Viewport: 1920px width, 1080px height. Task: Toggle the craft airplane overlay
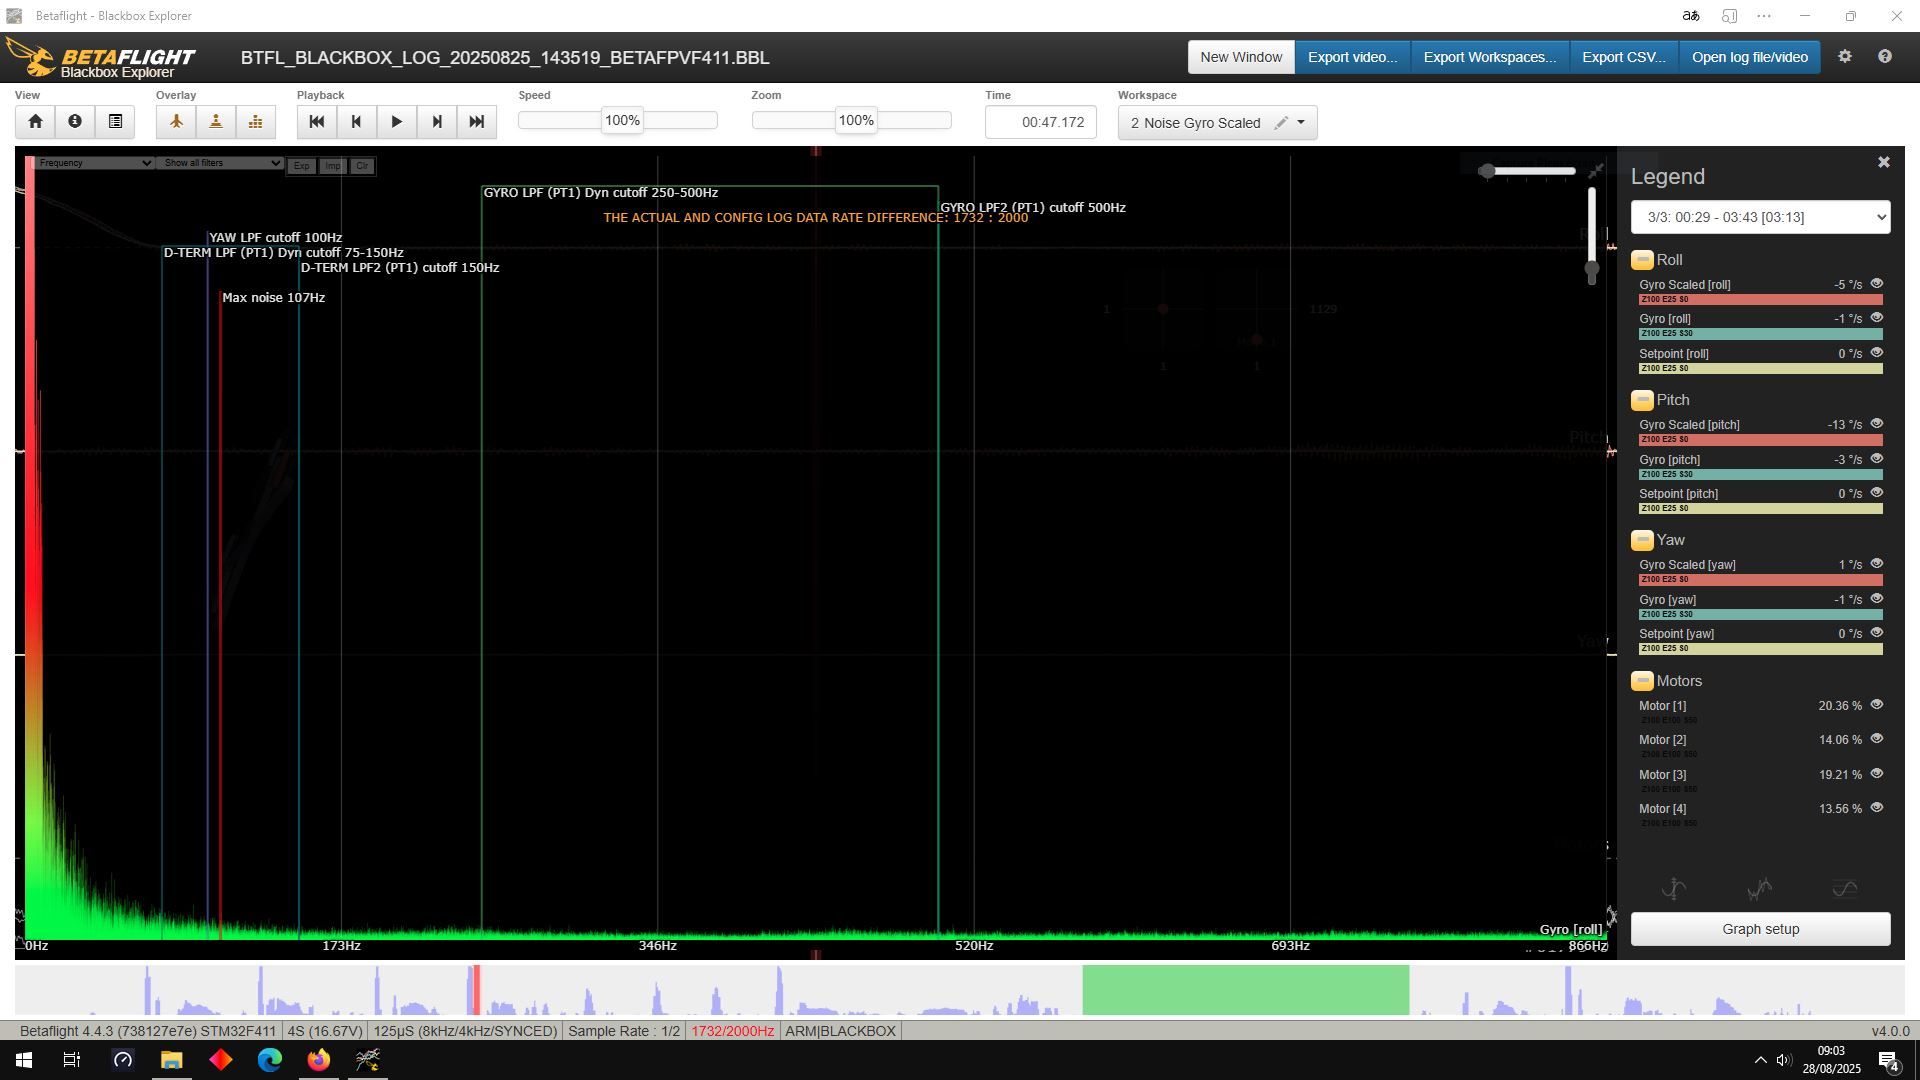[x=176, y=122]
